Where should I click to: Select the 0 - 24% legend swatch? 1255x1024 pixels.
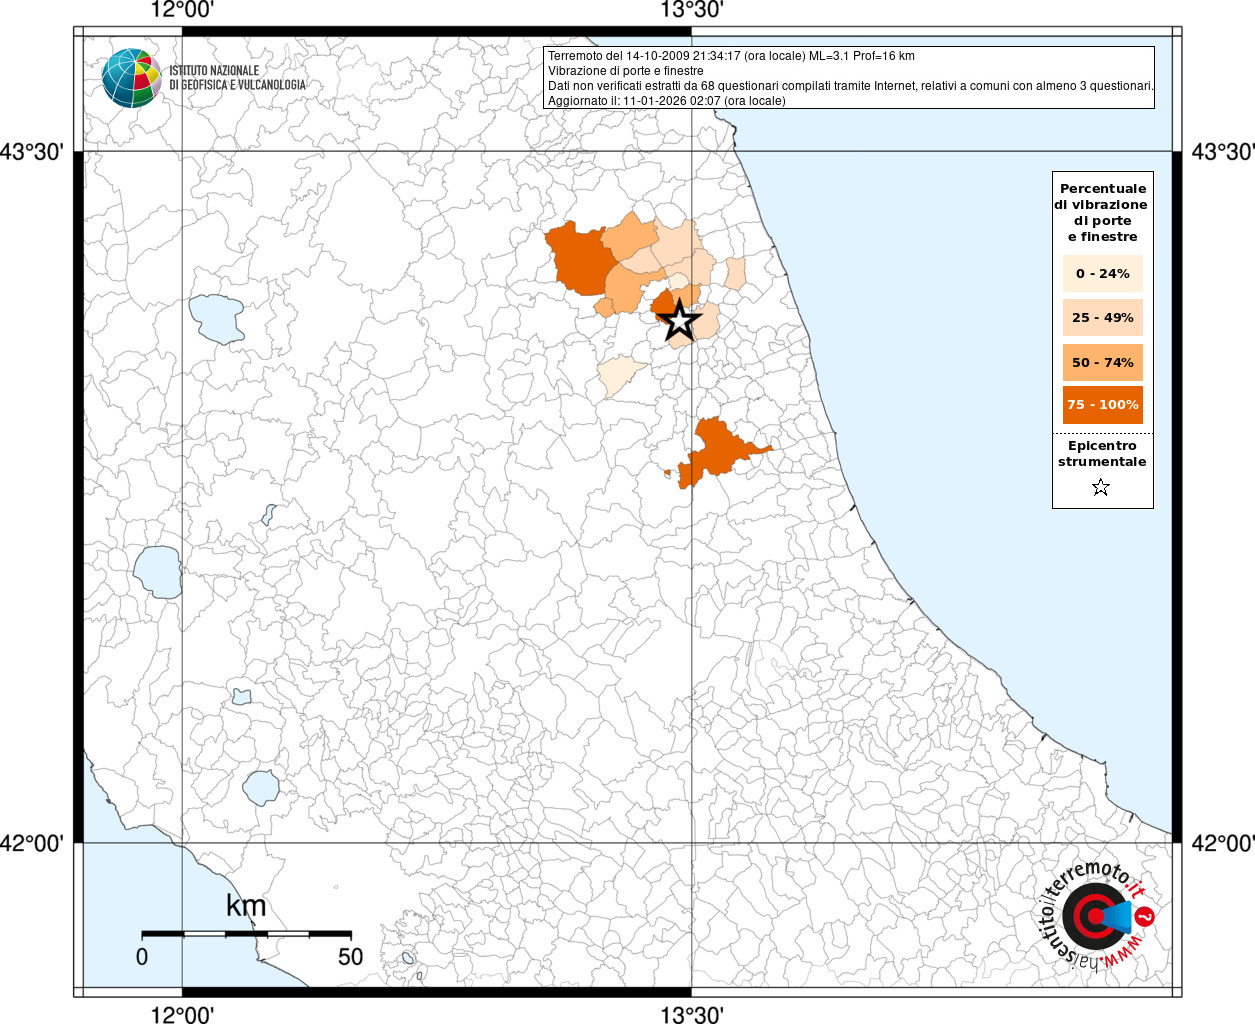[1102, 274]
